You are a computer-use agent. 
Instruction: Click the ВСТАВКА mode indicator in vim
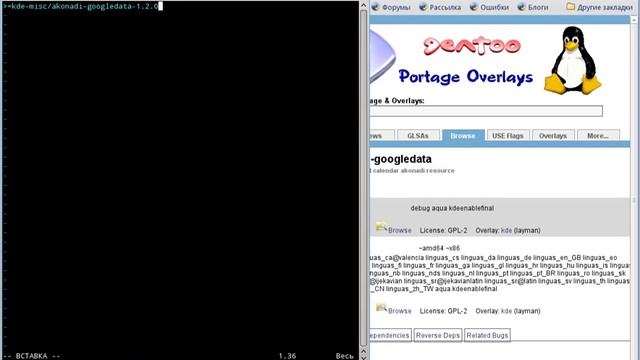click(x=31, y=356)
